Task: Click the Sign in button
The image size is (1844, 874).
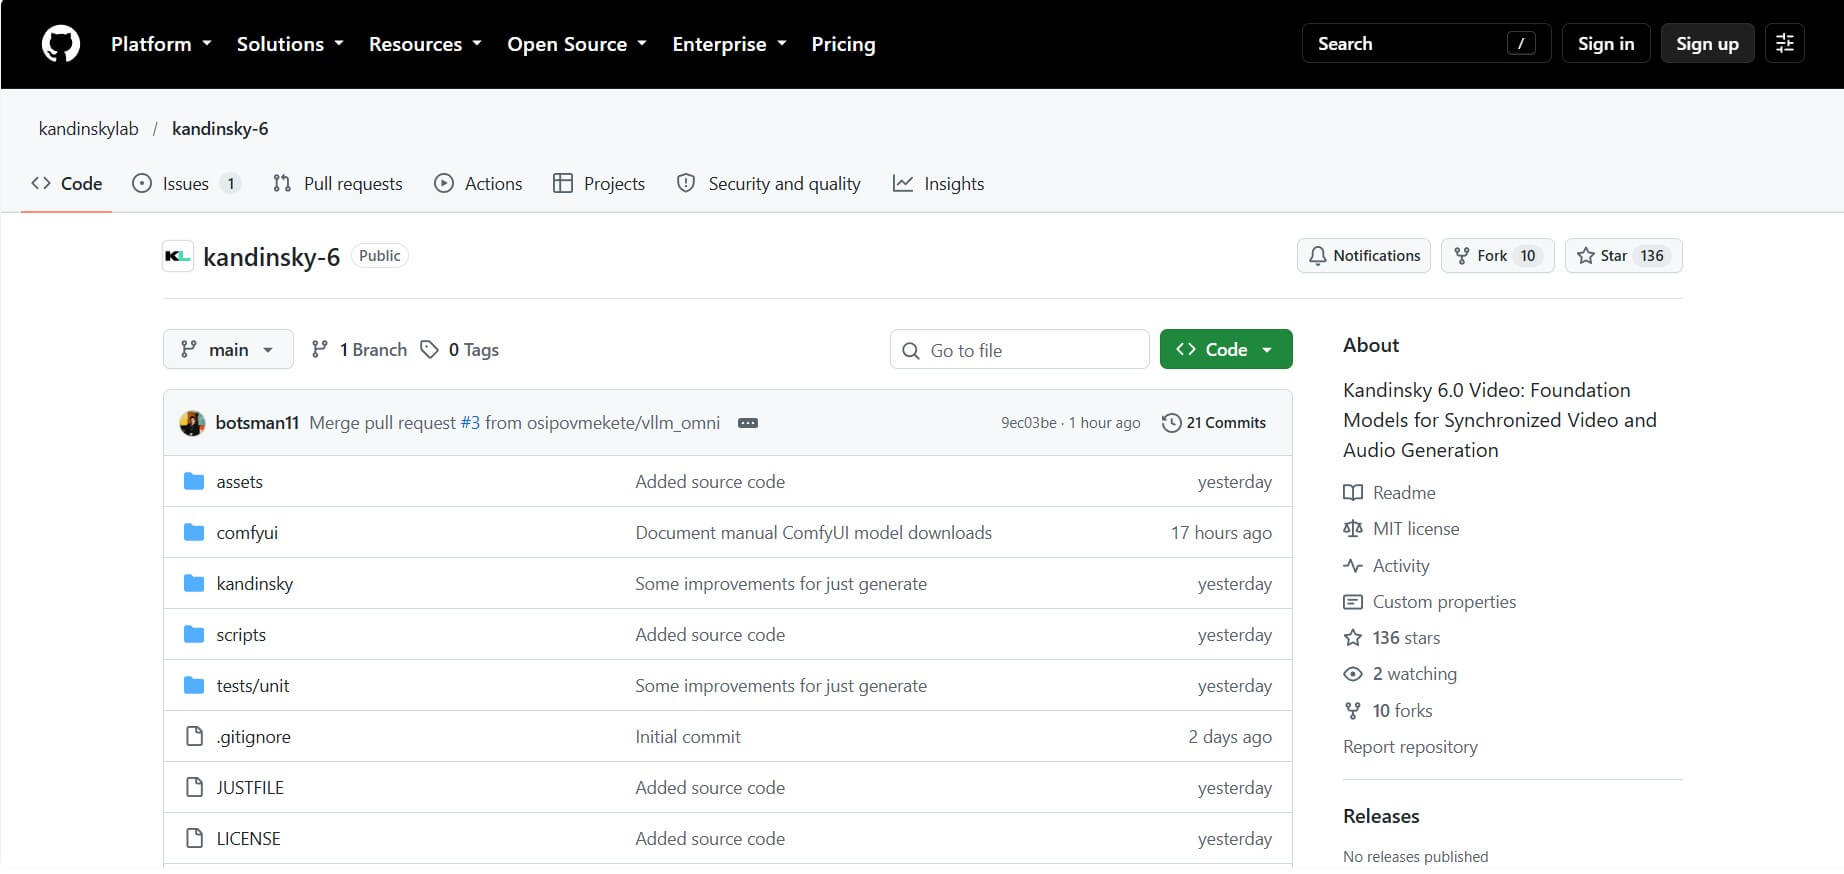Action: coord(1606,43)
